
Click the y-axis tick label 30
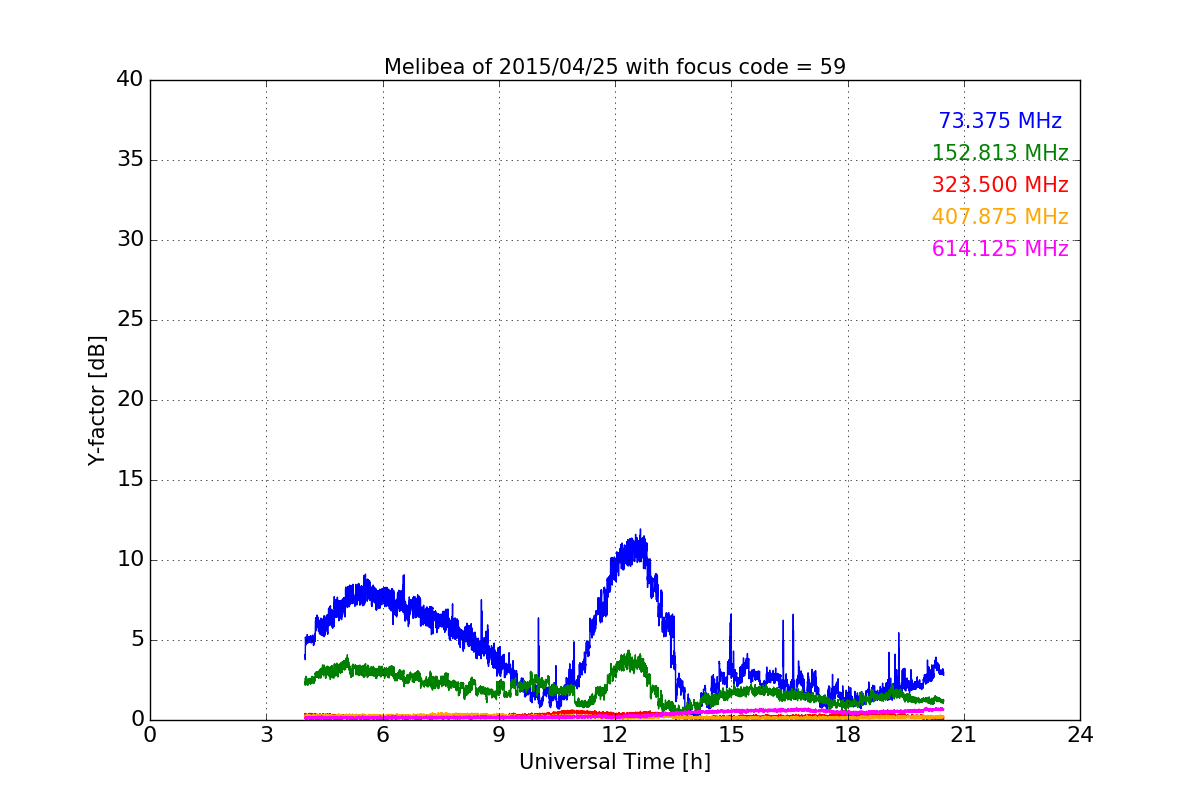click(x=130, y=239)
